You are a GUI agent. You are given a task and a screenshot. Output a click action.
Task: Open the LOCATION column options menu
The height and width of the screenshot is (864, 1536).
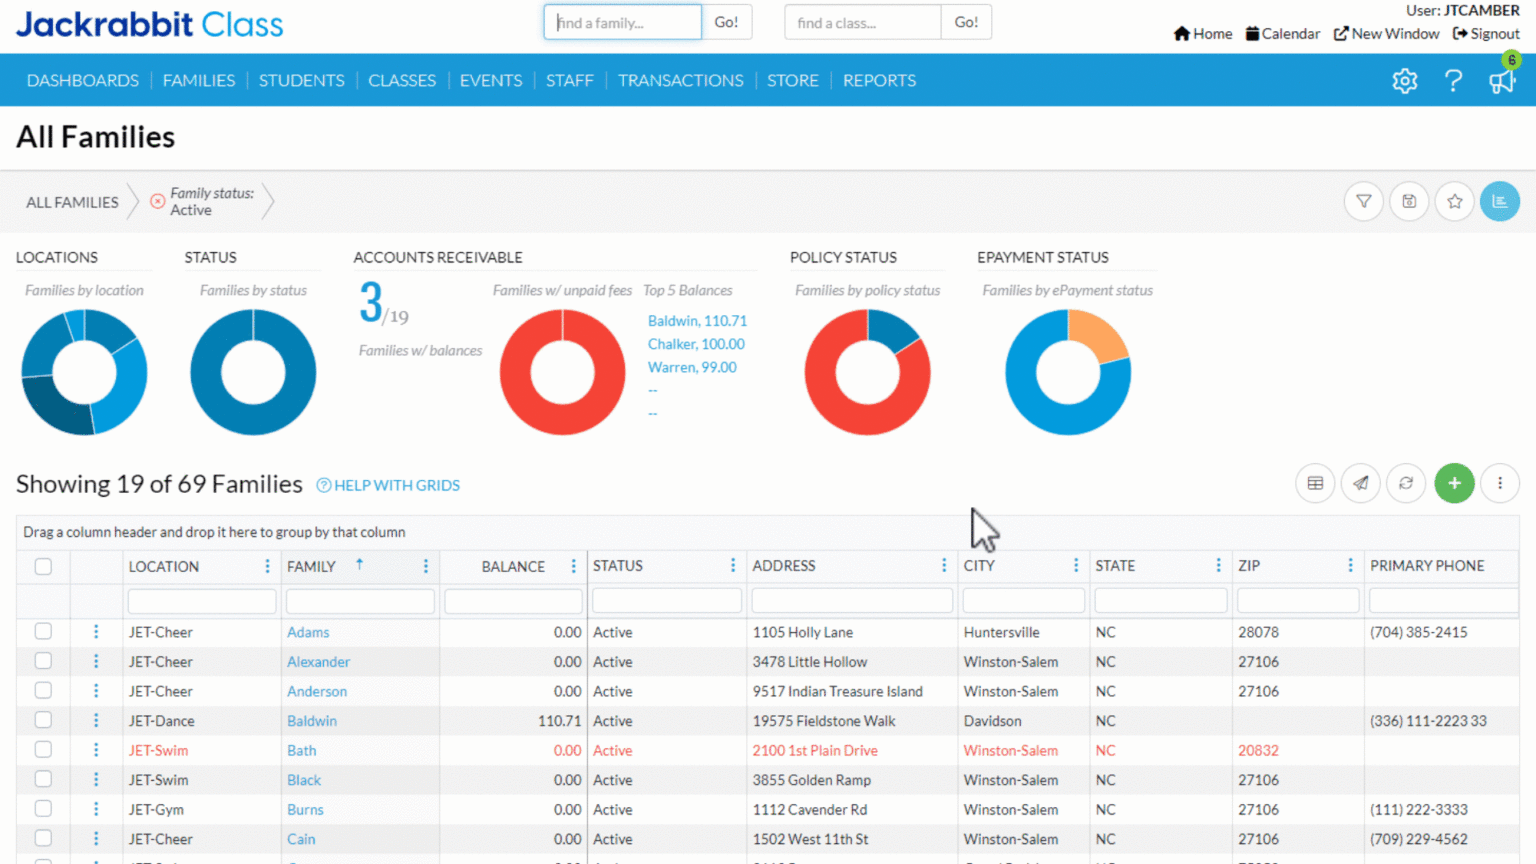click(x=267, y=567)
